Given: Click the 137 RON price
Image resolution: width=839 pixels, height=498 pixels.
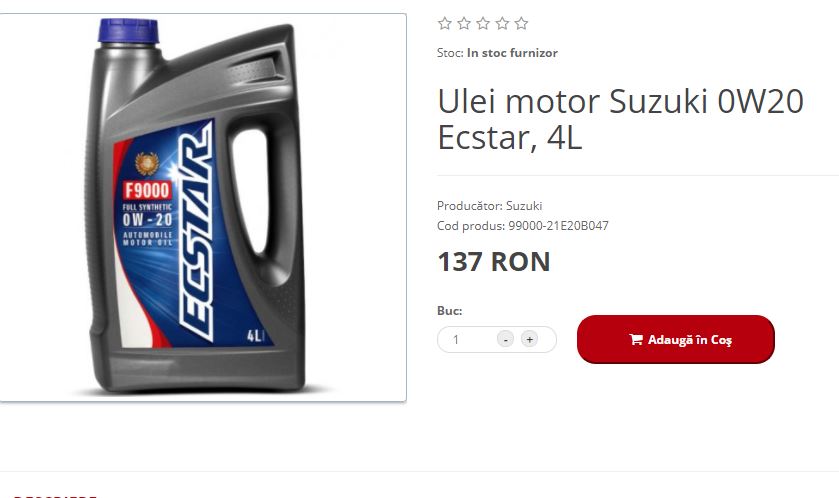Looking at the screenshot, I should coord(494,262).
